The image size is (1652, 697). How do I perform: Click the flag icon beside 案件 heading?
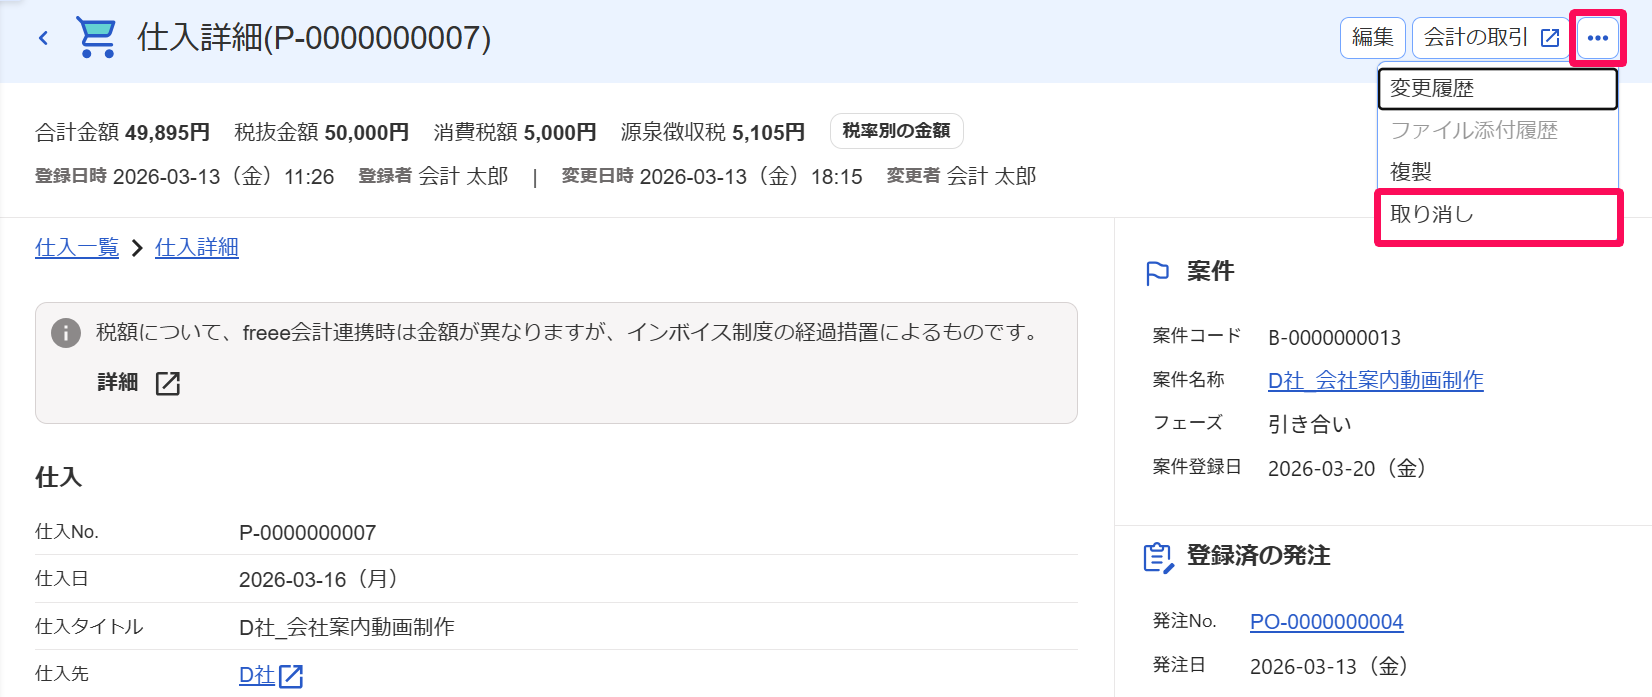(x=1157, y=273)
